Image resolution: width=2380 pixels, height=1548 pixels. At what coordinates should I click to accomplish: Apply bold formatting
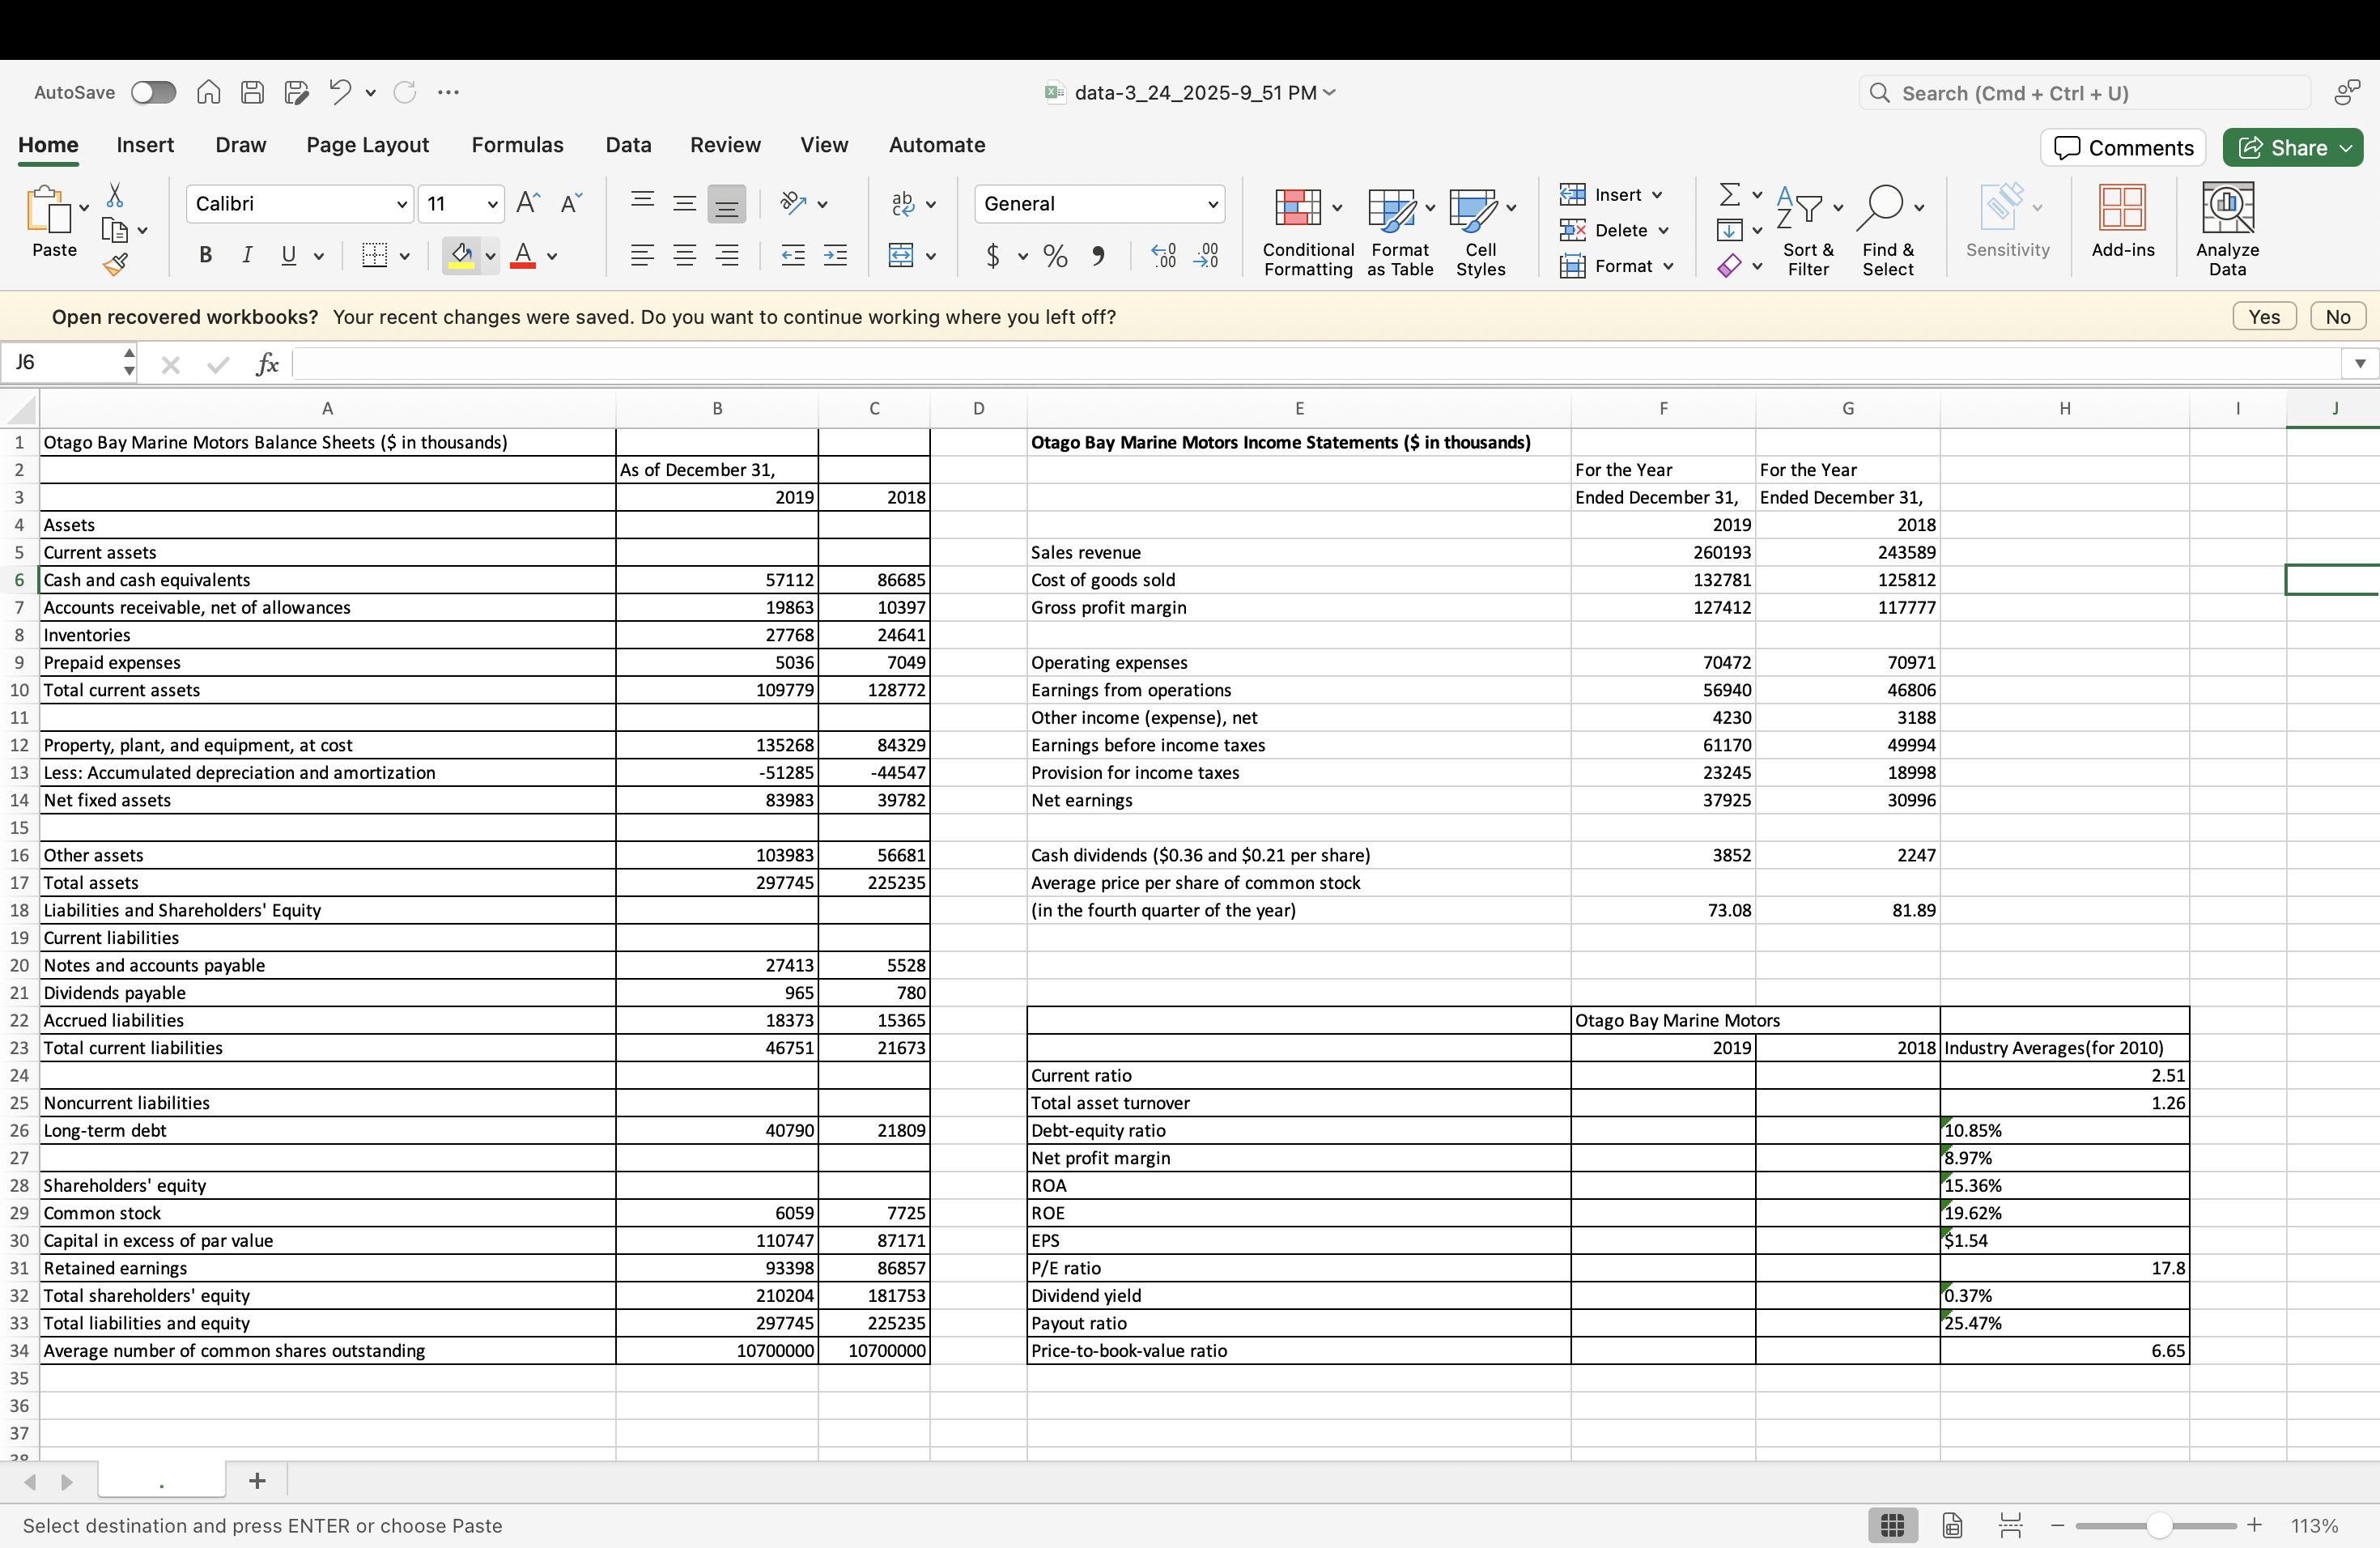point(205,256)
